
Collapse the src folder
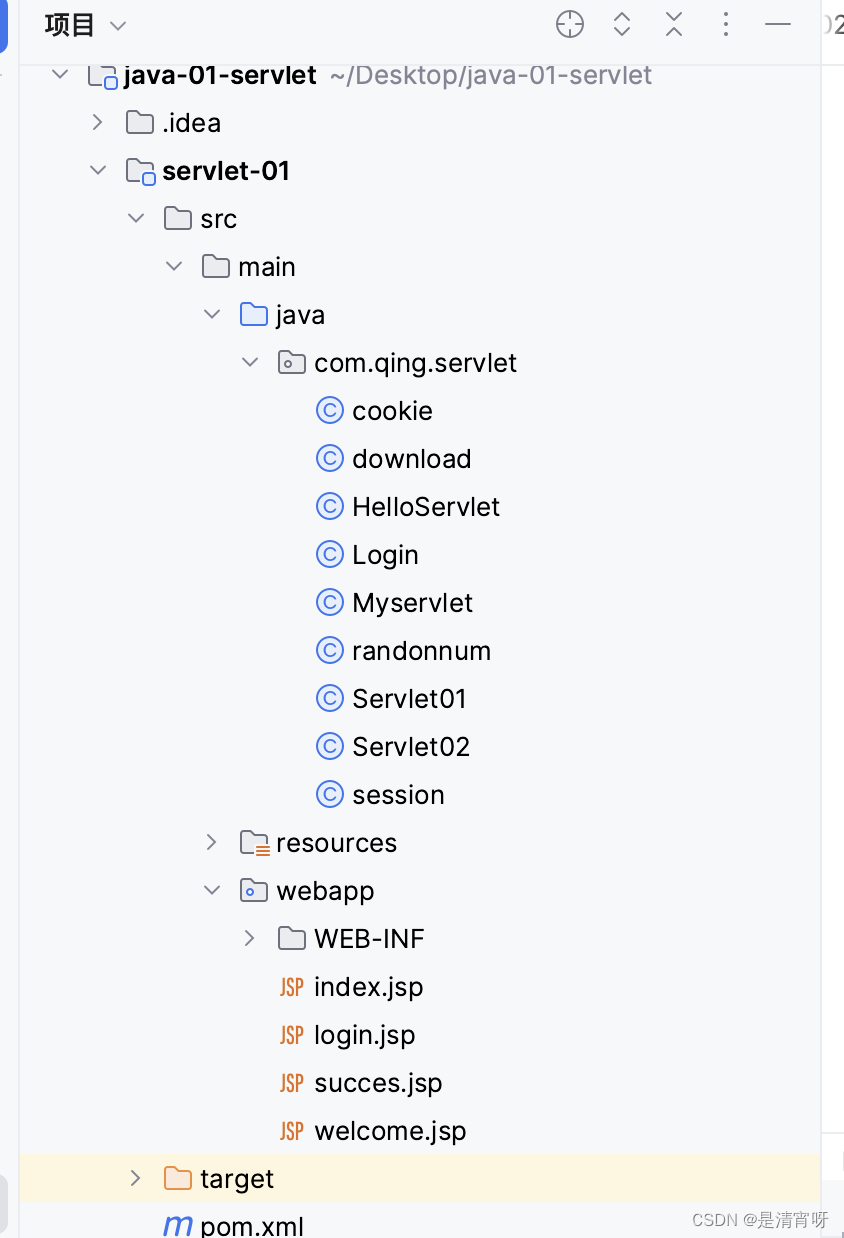tap(136, 218)
